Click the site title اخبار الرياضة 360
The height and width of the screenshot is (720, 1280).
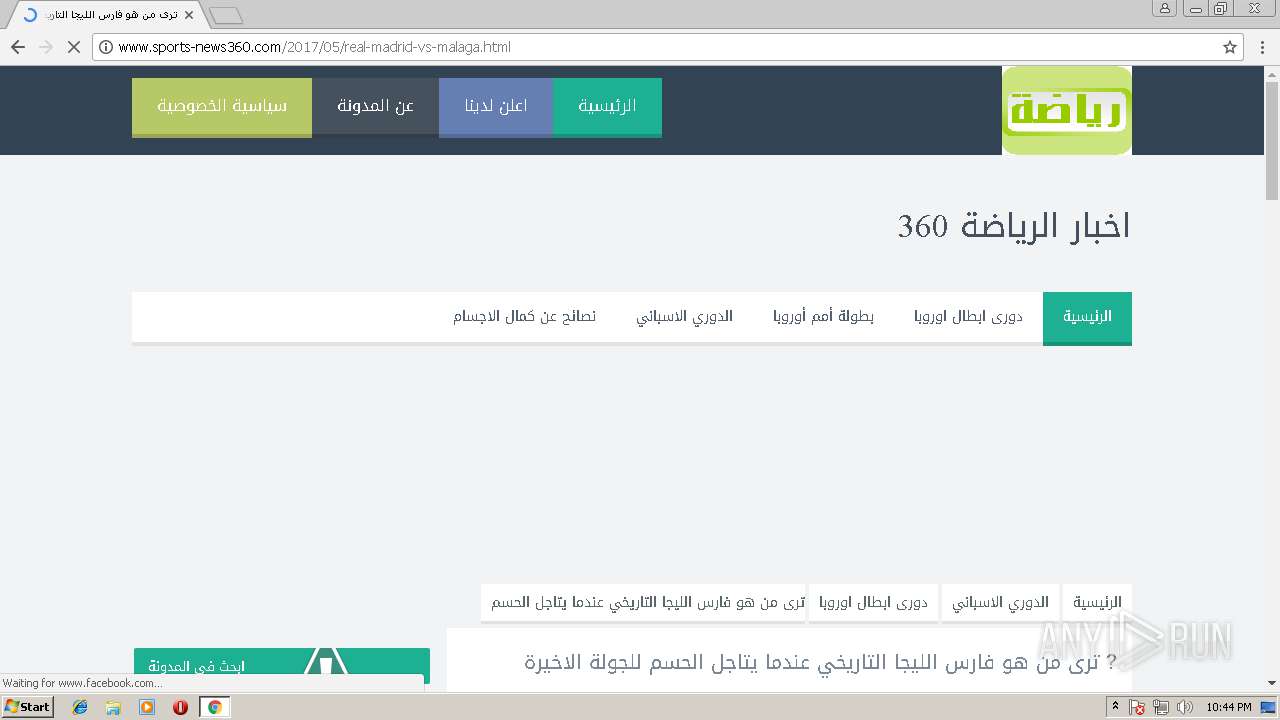[x=1014, y=226]
